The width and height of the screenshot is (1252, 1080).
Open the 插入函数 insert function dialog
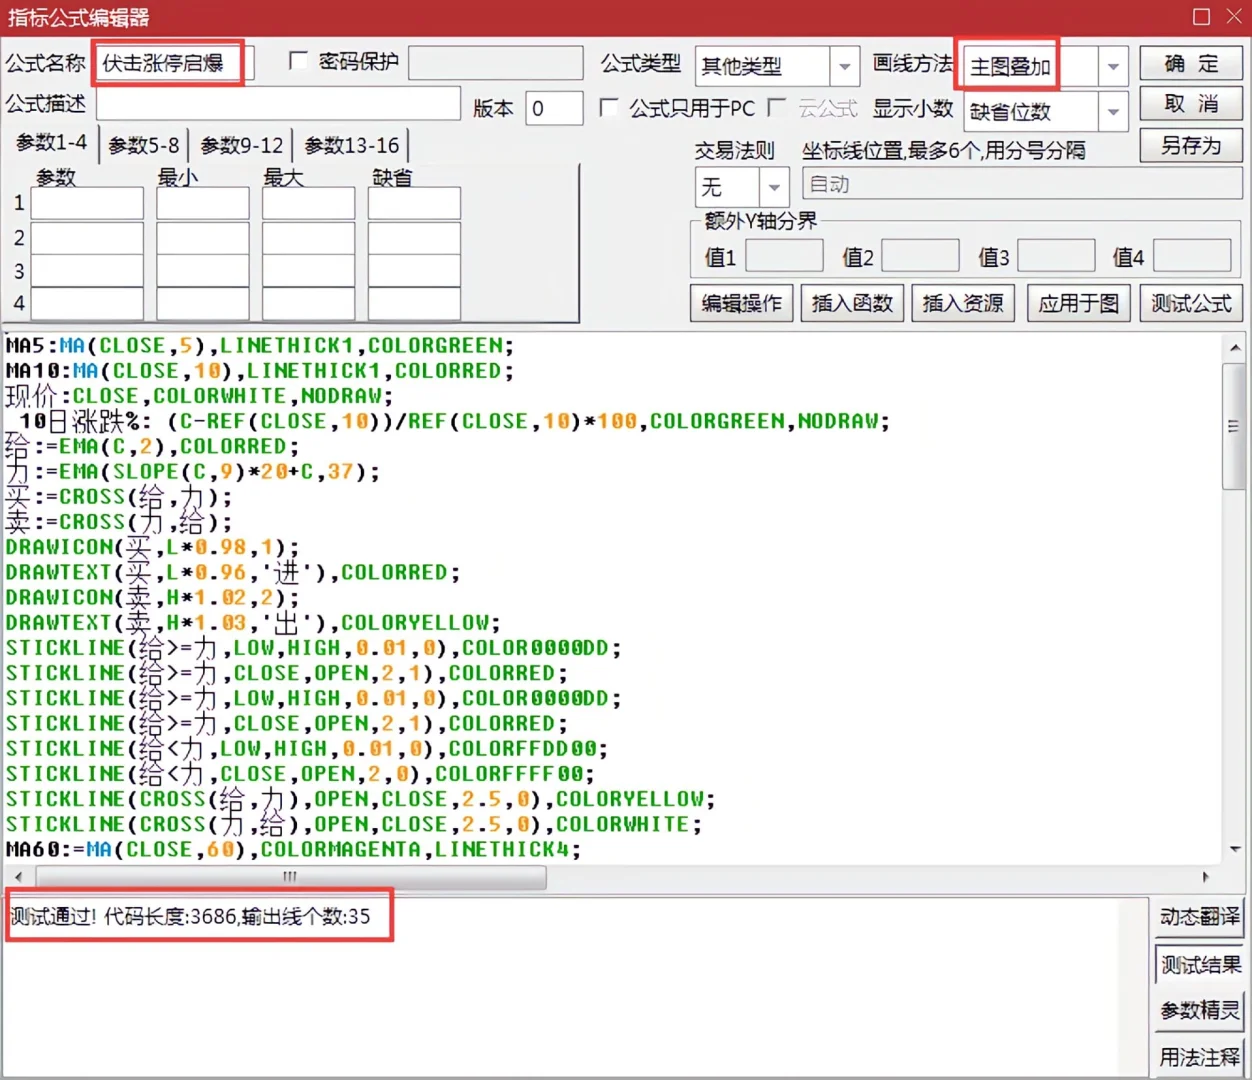click(x=852, y=303)
